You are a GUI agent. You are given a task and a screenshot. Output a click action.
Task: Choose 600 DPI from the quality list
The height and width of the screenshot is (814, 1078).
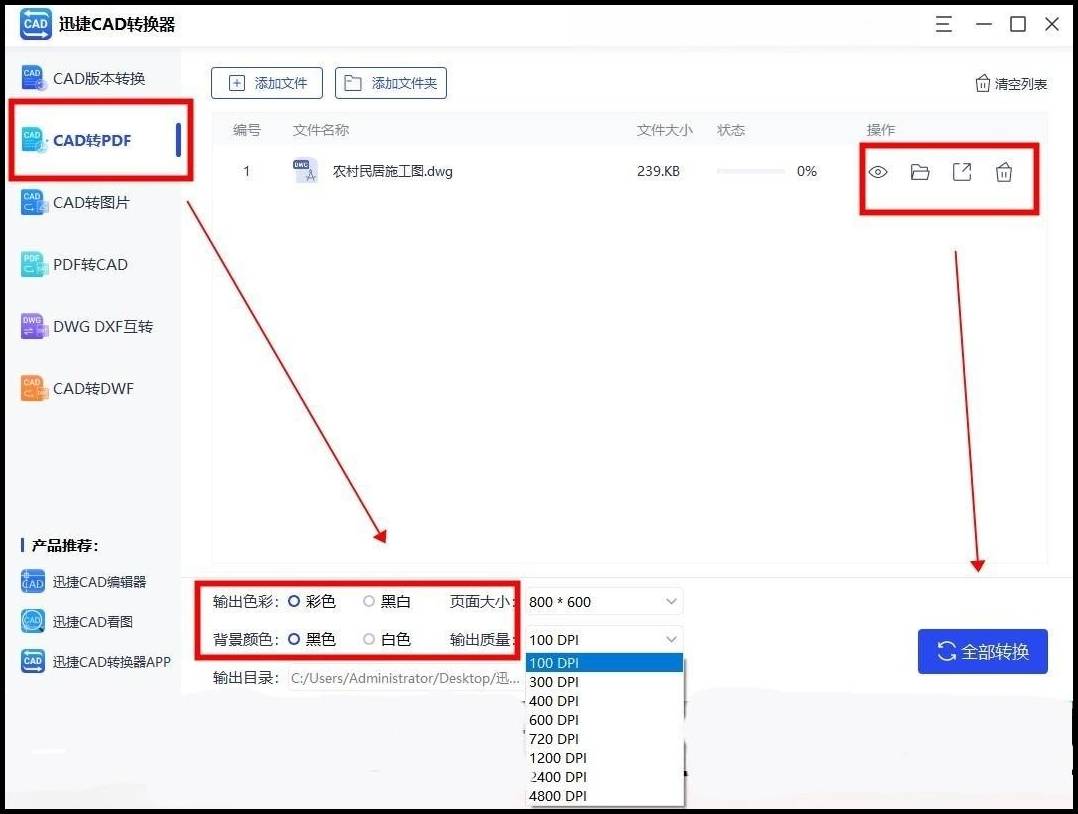coord(555,720)
